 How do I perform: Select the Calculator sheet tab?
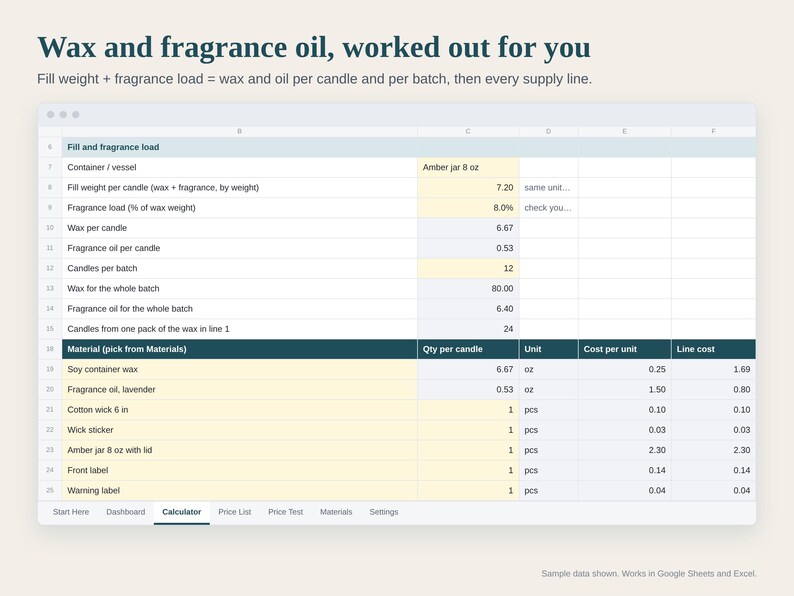182,512
